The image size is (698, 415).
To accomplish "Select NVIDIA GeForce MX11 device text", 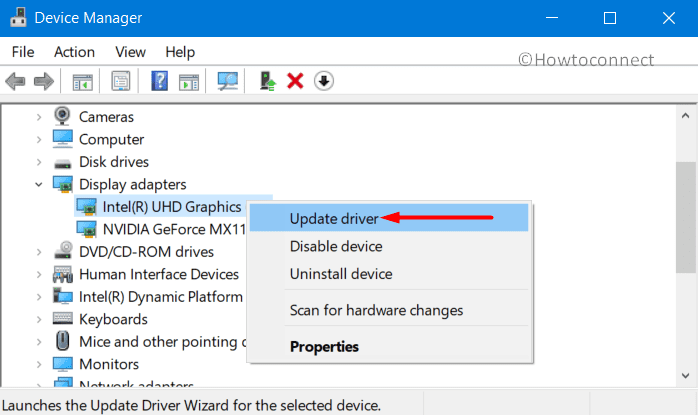I will tap(174, 229).
